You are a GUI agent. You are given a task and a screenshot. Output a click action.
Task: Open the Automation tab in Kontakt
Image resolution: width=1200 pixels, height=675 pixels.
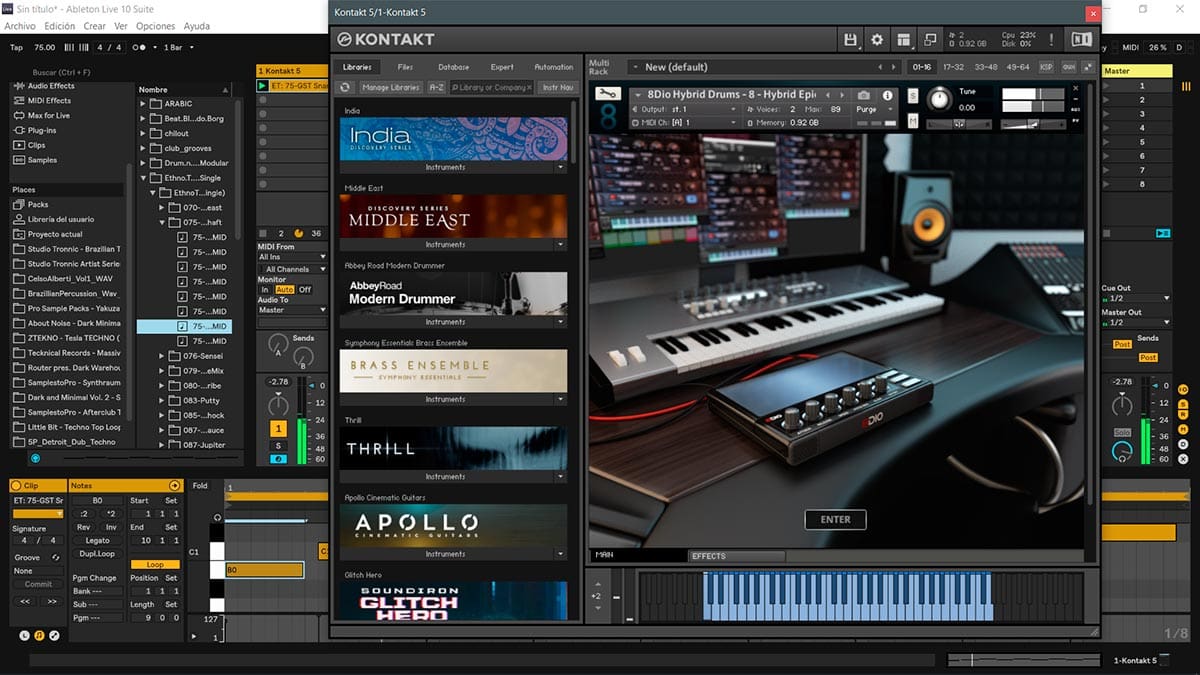tap(554, 67)
